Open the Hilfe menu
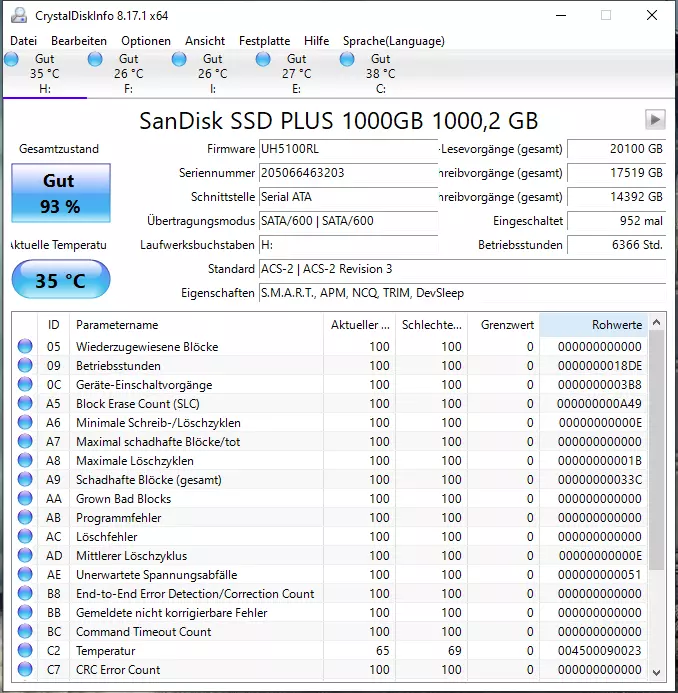Image resolution: width=678 pixels, height=693 pixels. (316, 41)
